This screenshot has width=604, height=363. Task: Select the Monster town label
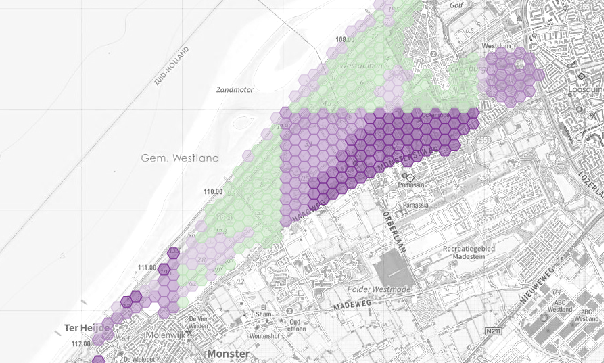coord(228,354)
